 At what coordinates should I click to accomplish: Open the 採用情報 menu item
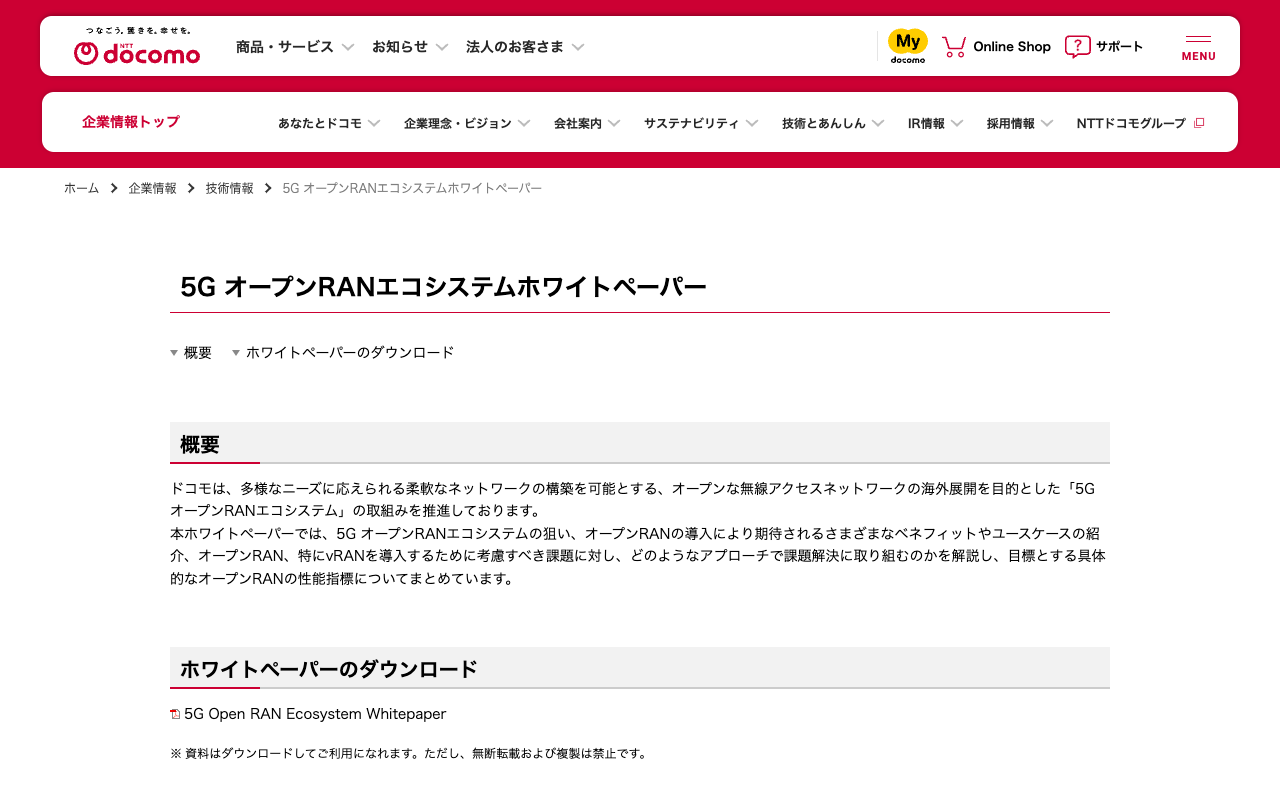[x=1011, y=123]
